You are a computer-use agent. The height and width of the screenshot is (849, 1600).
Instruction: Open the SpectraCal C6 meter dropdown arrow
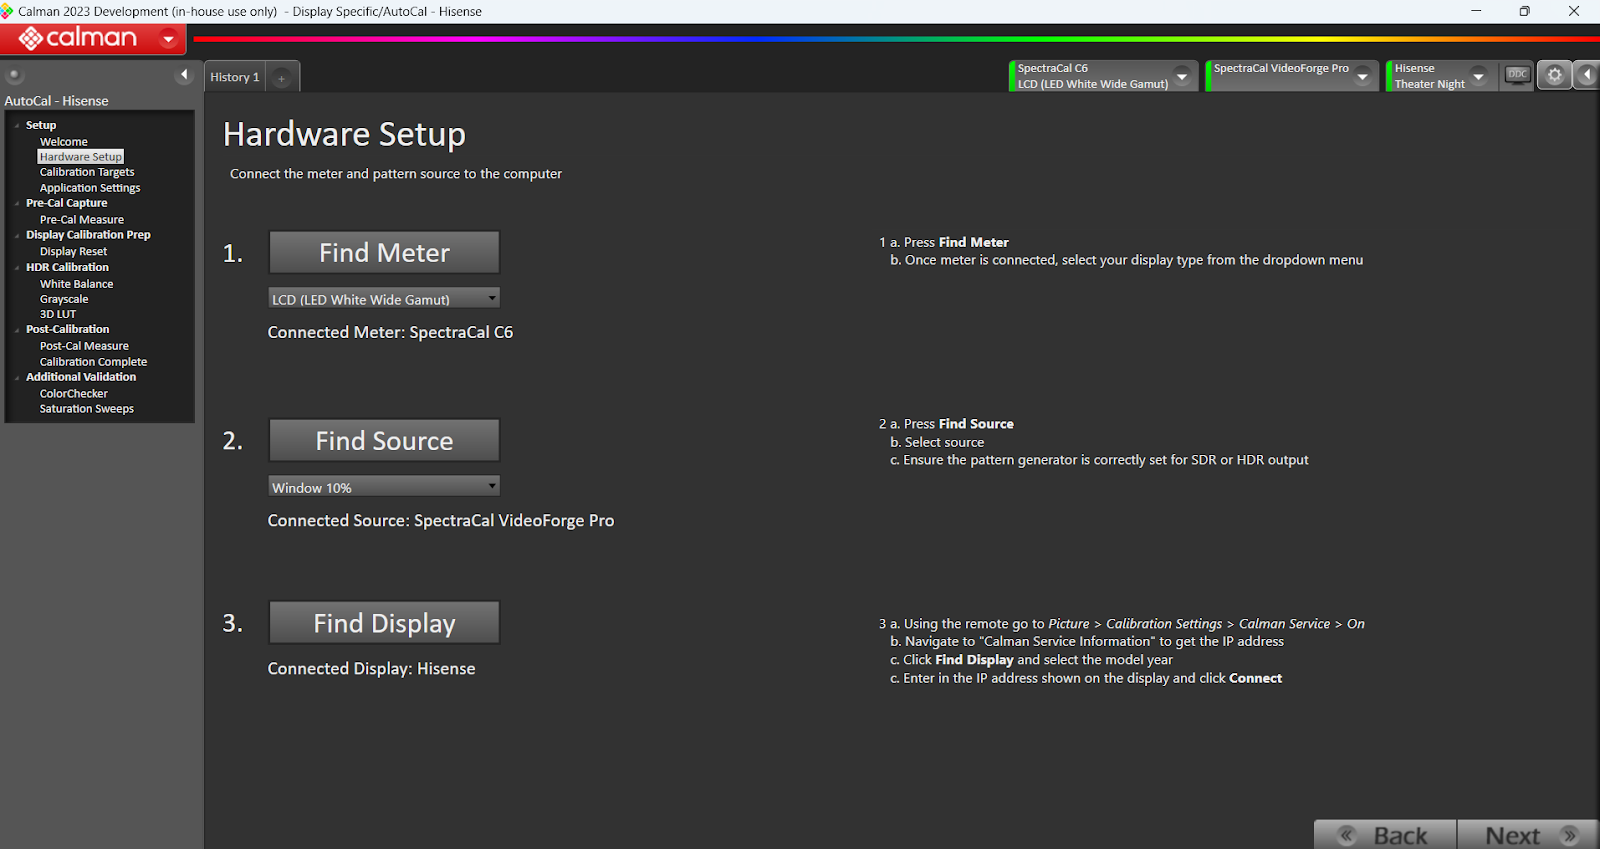1182,76
